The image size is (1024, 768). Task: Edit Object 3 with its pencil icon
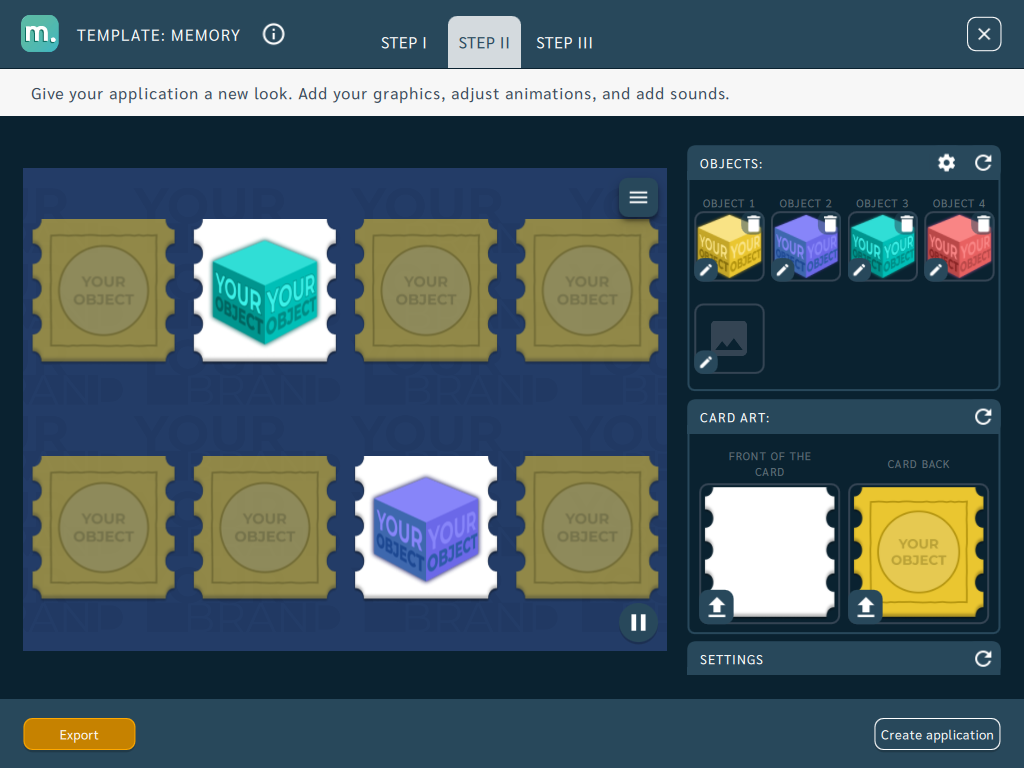(x=859, y=270)
